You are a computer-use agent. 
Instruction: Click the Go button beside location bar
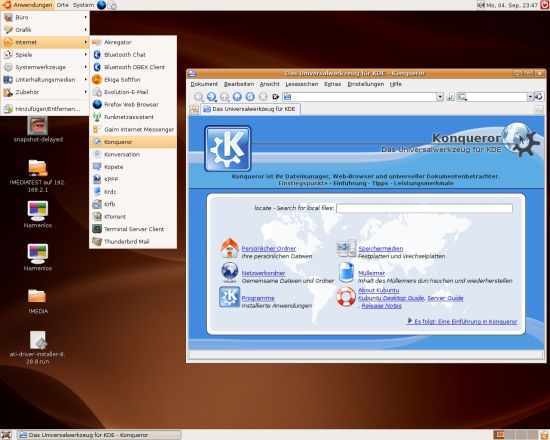pos(451,97)
